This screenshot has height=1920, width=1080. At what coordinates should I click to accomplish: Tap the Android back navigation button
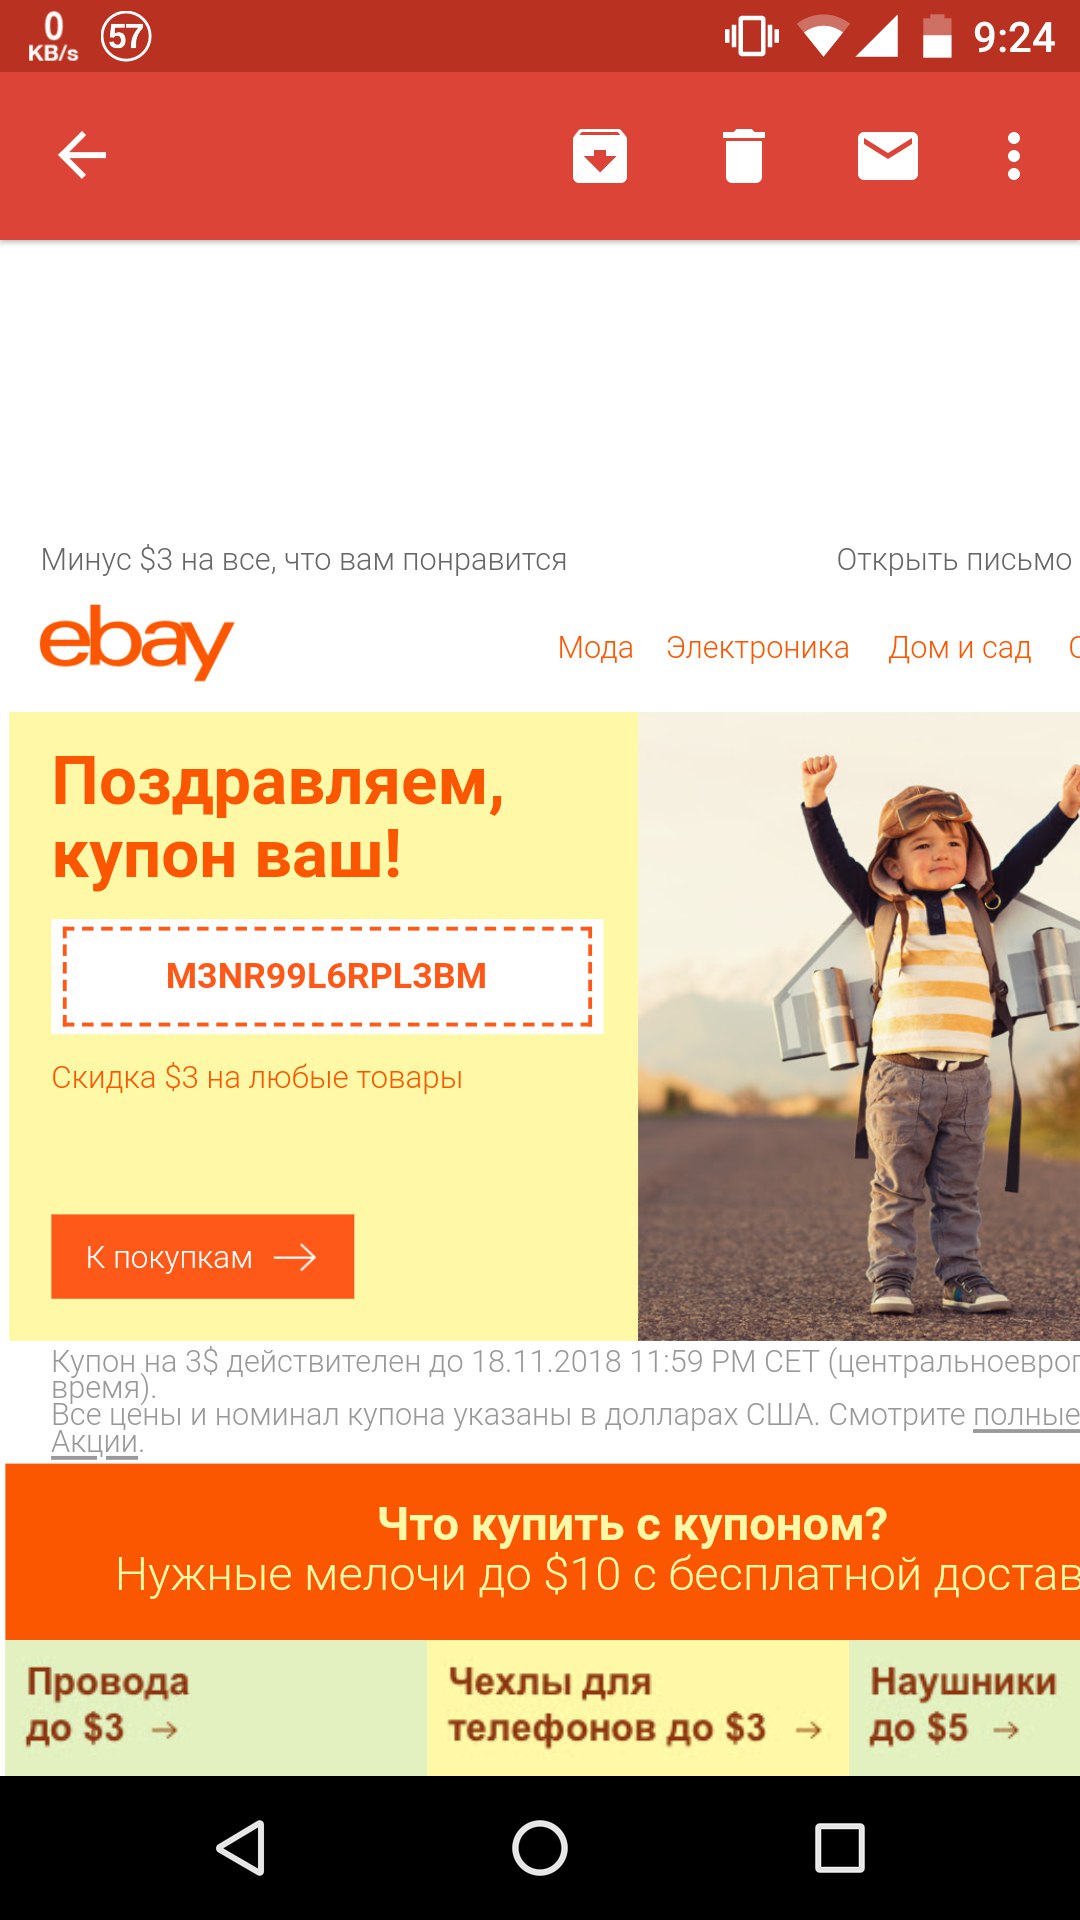coord(241,1847)
